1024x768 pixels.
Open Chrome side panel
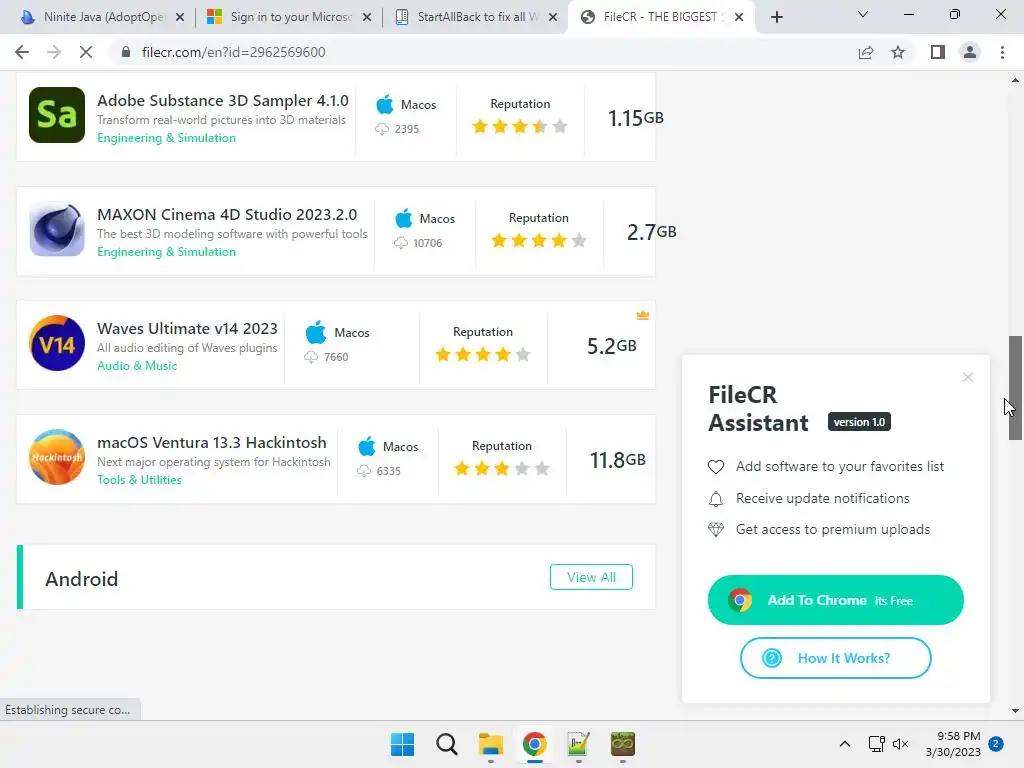tap(938, 52)
